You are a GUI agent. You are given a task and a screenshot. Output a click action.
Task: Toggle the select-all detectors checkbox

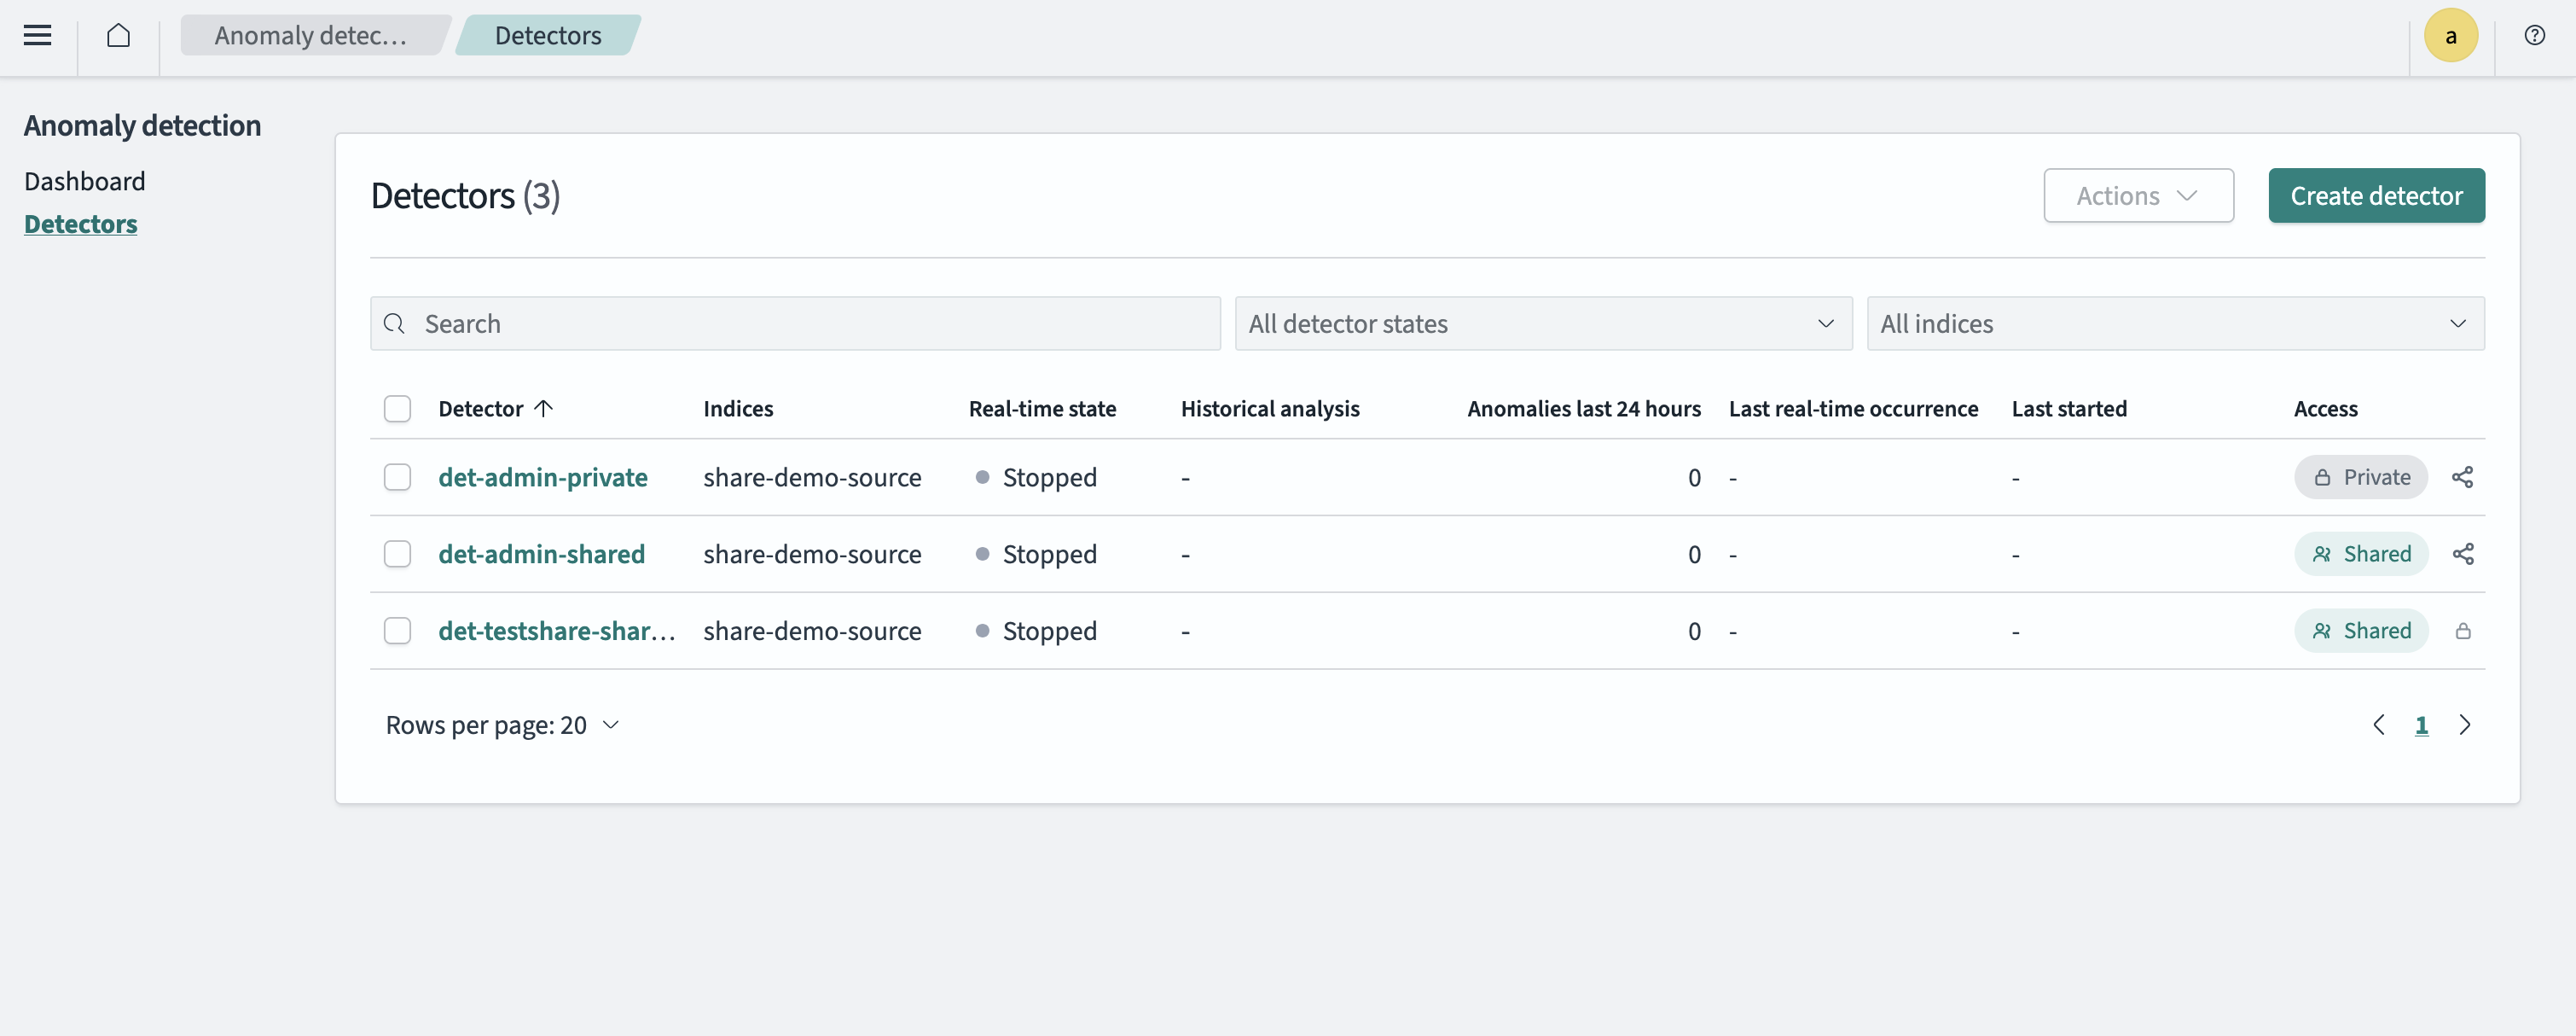(x=397, y=408)
